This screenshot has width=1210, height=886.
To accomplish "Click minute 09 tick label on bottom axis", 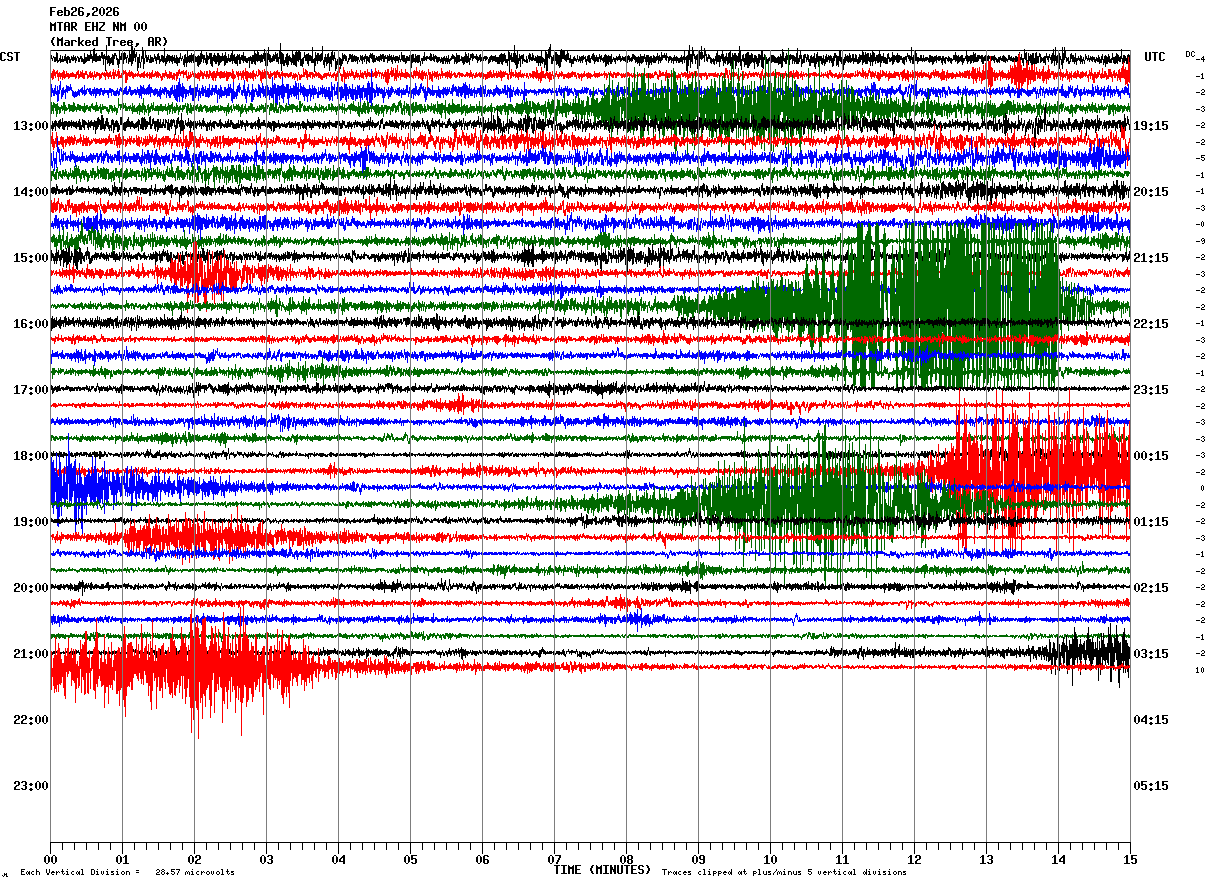I will pyautogui.click(x=698, y=859).
